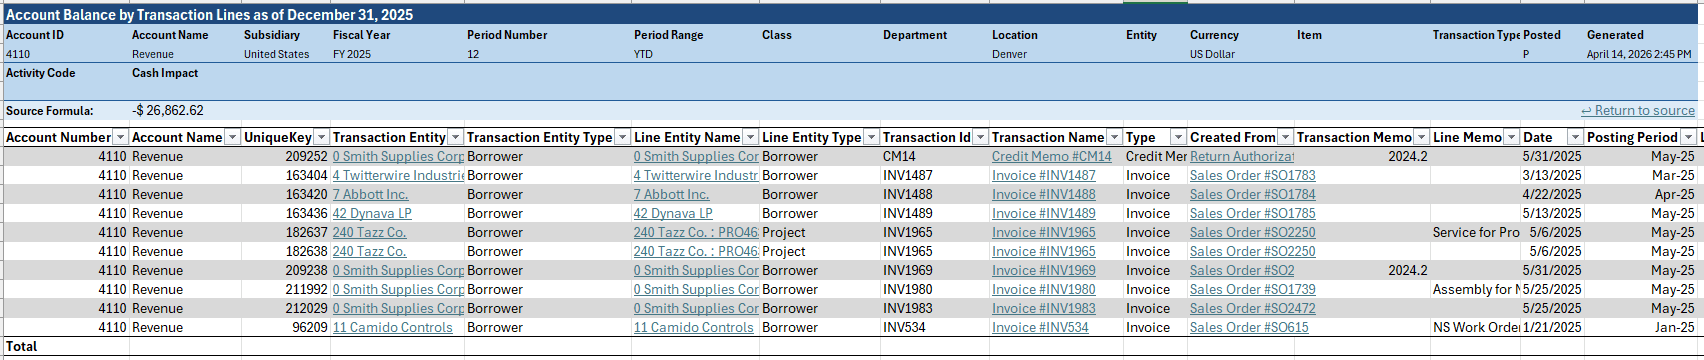This screenshot has height=360, width=1704.
Task: Open the Transaction Memo filter dropdown
Action: click(1421, 137)
